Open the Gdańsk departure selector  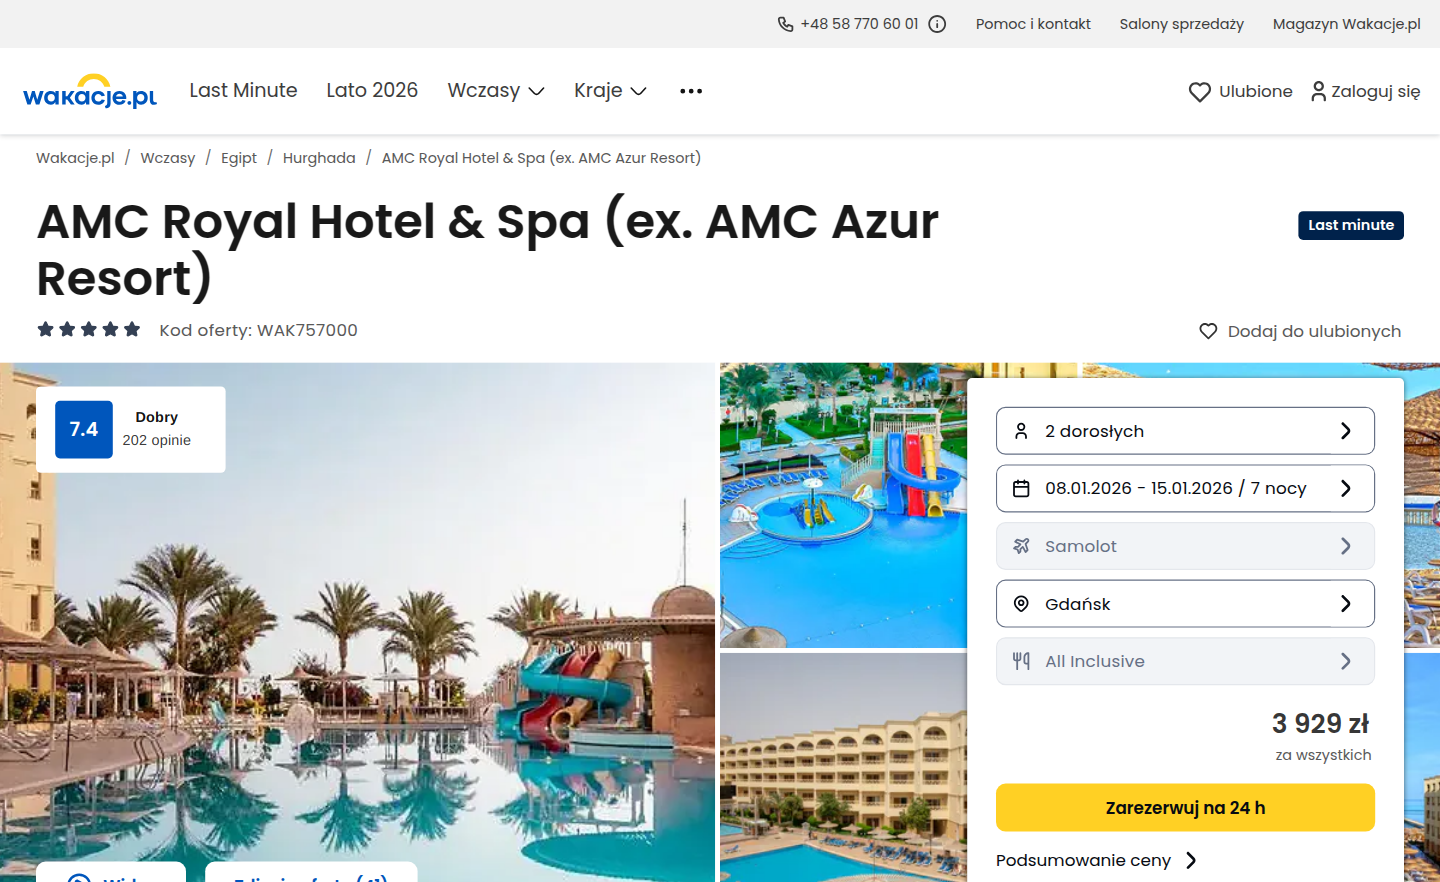[1185, 604]
